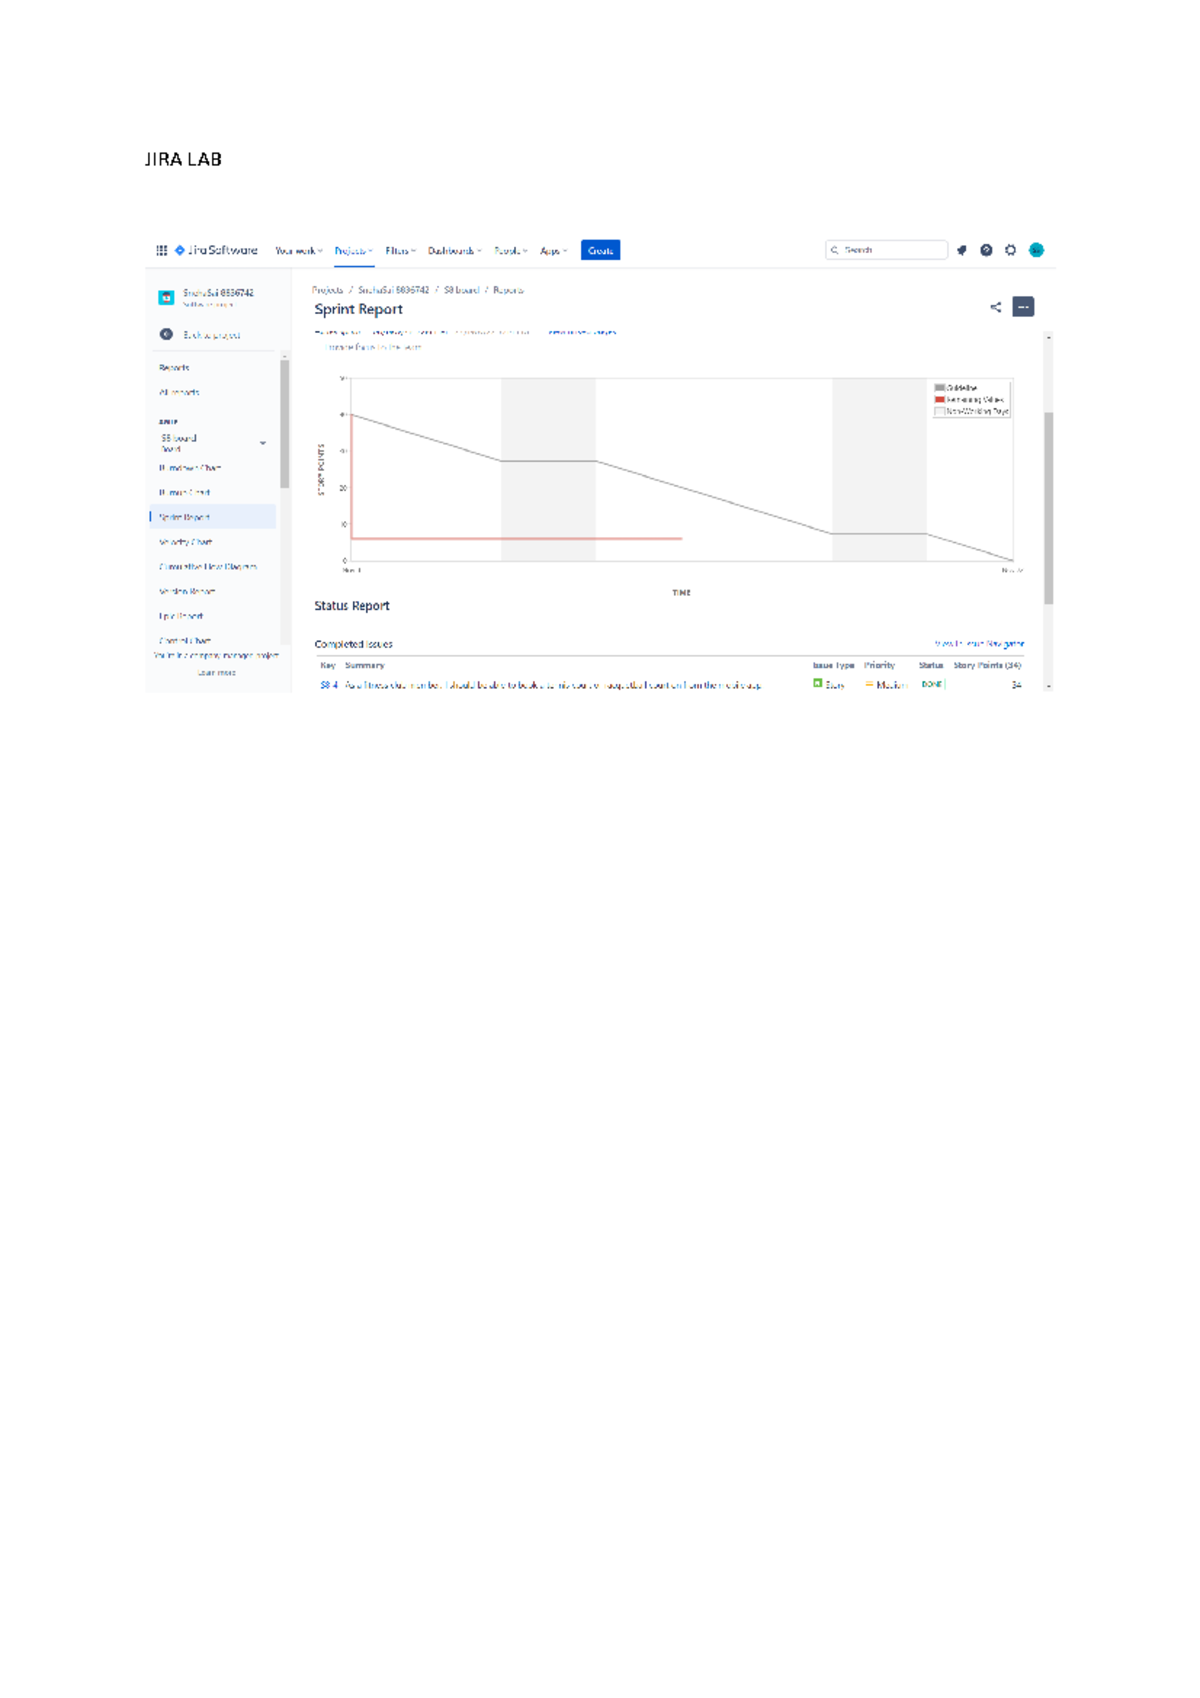
Task: Click the user profile avatar
Action: coord(1037,250)
